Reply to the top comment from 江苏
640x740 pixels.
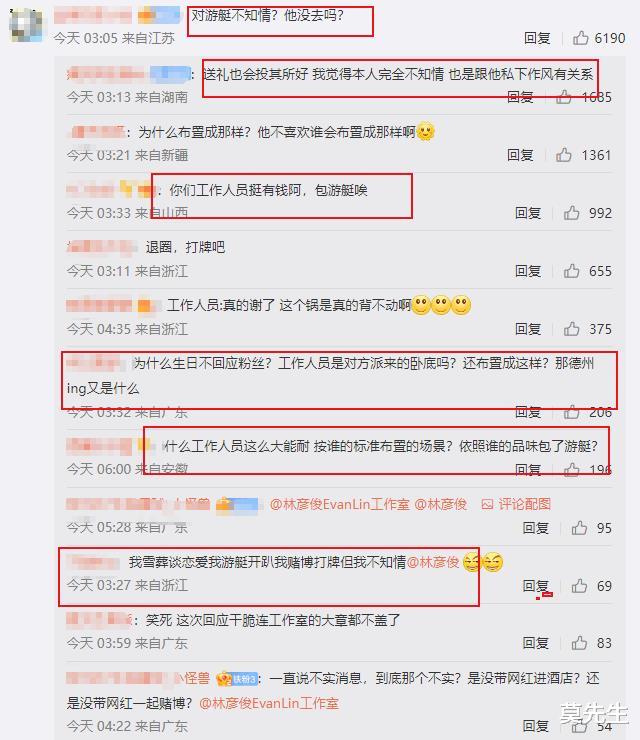coord(537,38)
